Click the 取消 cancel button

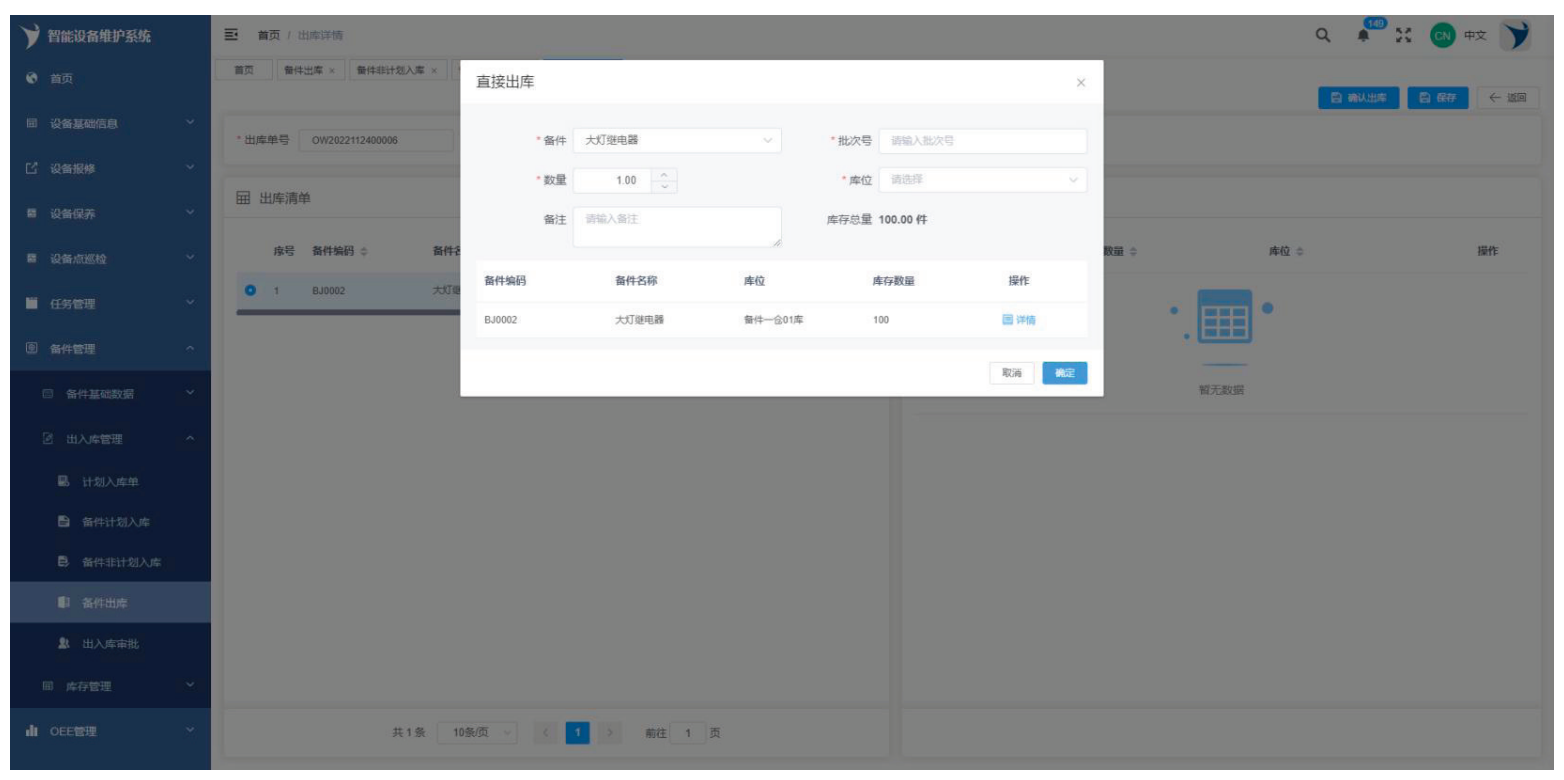point(1012,373)
